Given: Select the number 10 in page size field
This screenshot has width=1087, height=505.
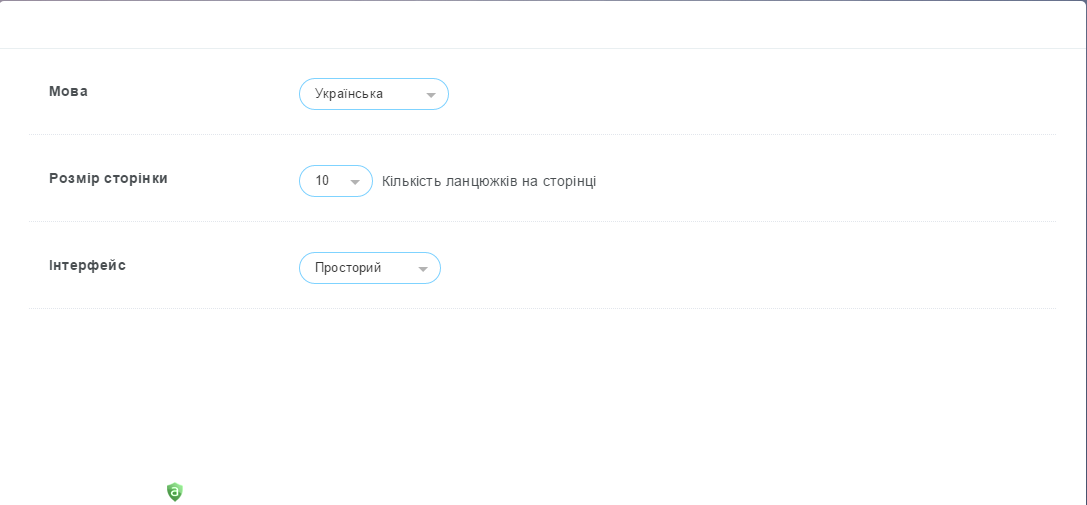Looking at the screenshot, I should point(322,181).
